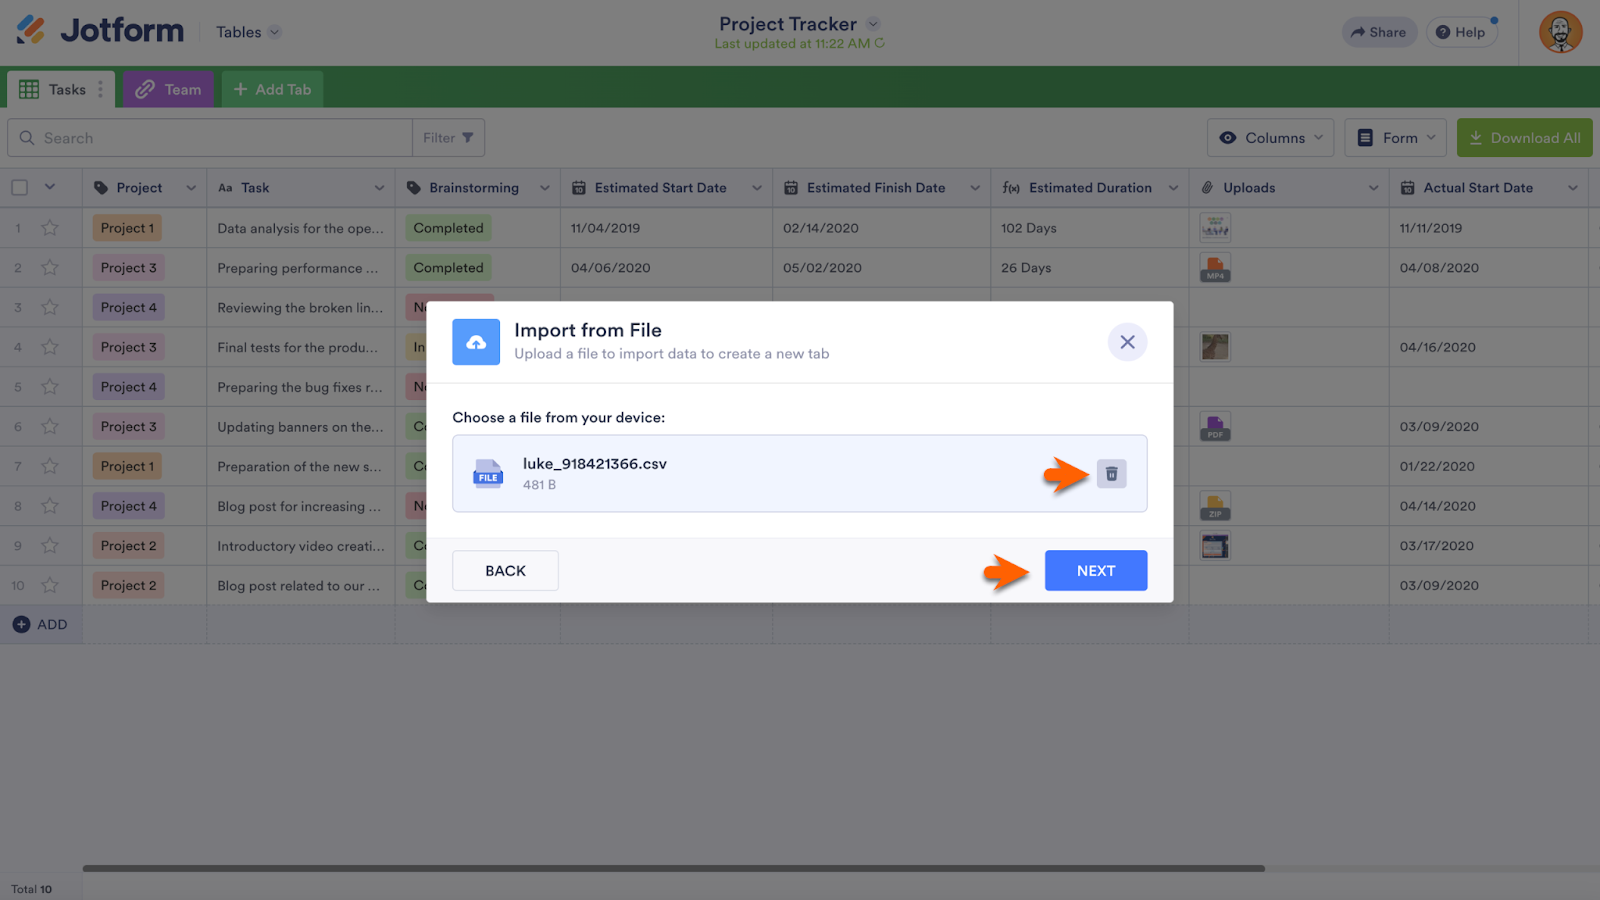Image resolution: width=1600 pixels, height=900 pixels.
Task: Star row 4
Action: (50, 347)
